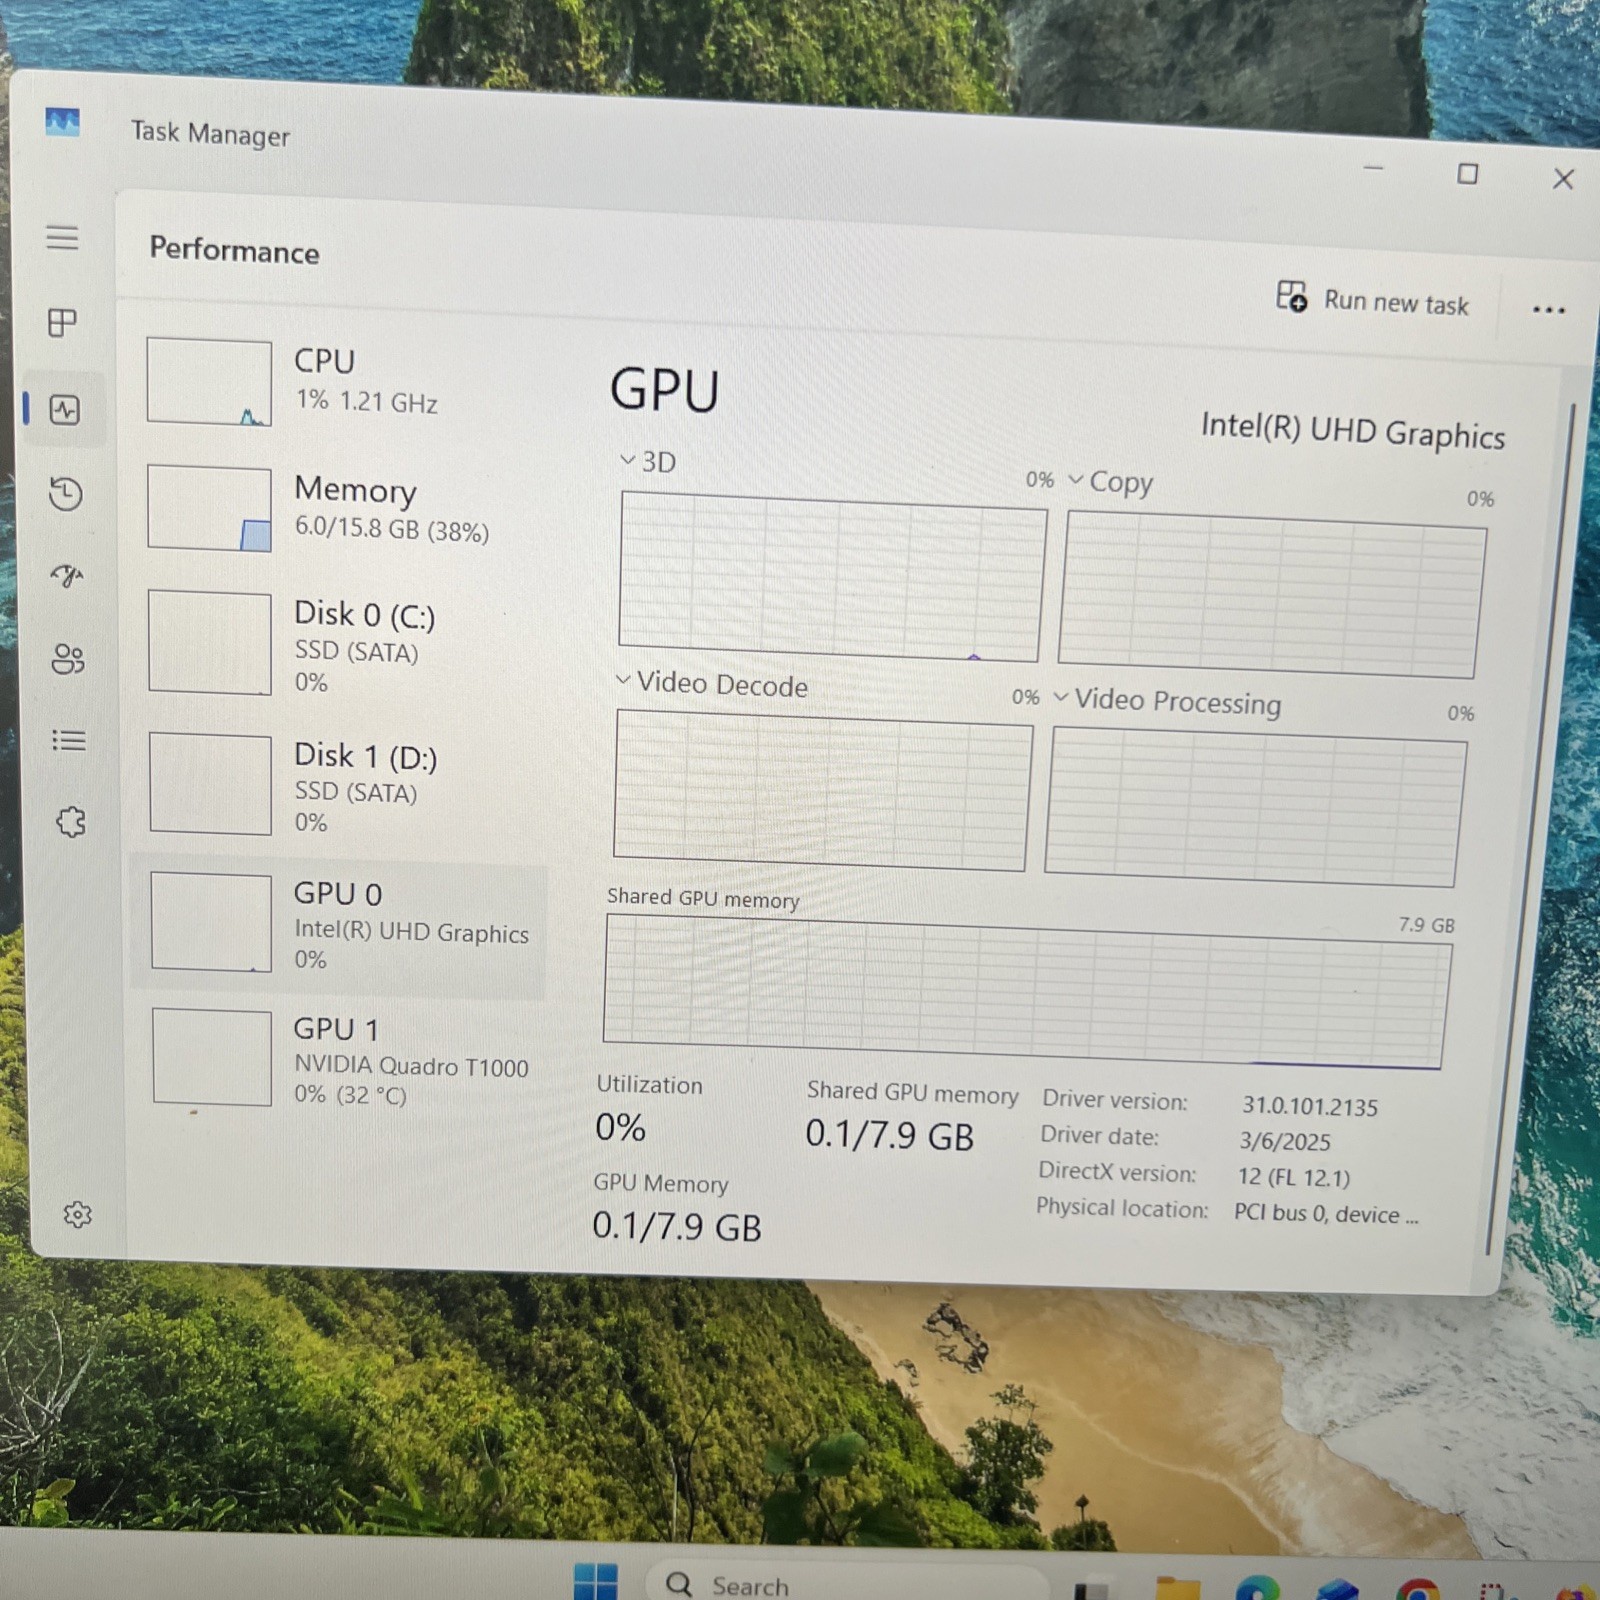The width and height of the screenshot is (1600, 1600).
Task: Click the 3D usage graph
Action: click(x=831, y=577)
